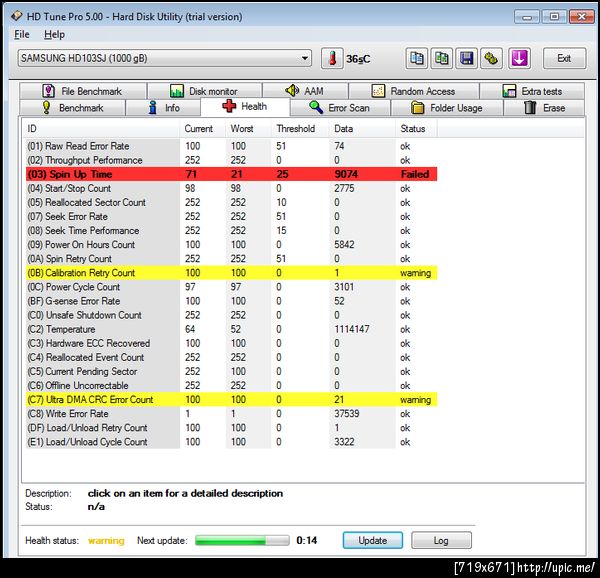Screen dimensions: 600x578
Task: Switch to the Disk monitor tab
Action: click(x=205, y=91)
